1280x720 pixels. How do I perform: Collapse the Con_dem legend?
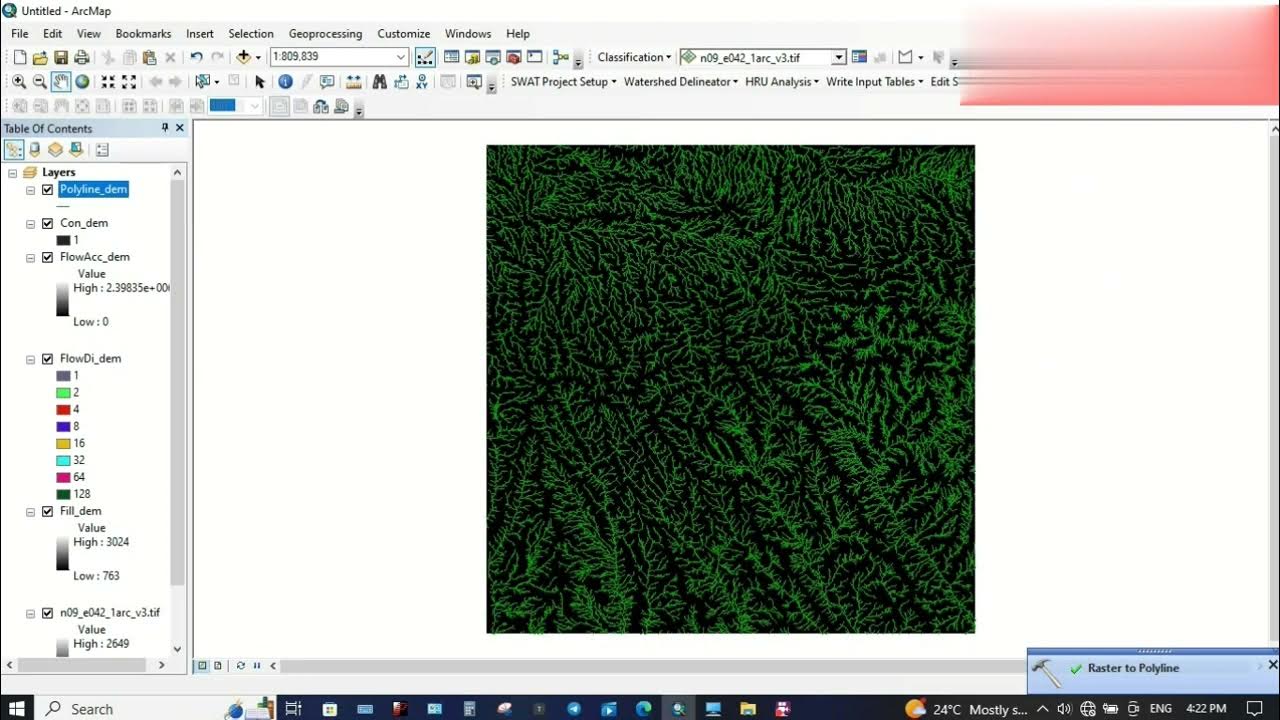[31, 224]
